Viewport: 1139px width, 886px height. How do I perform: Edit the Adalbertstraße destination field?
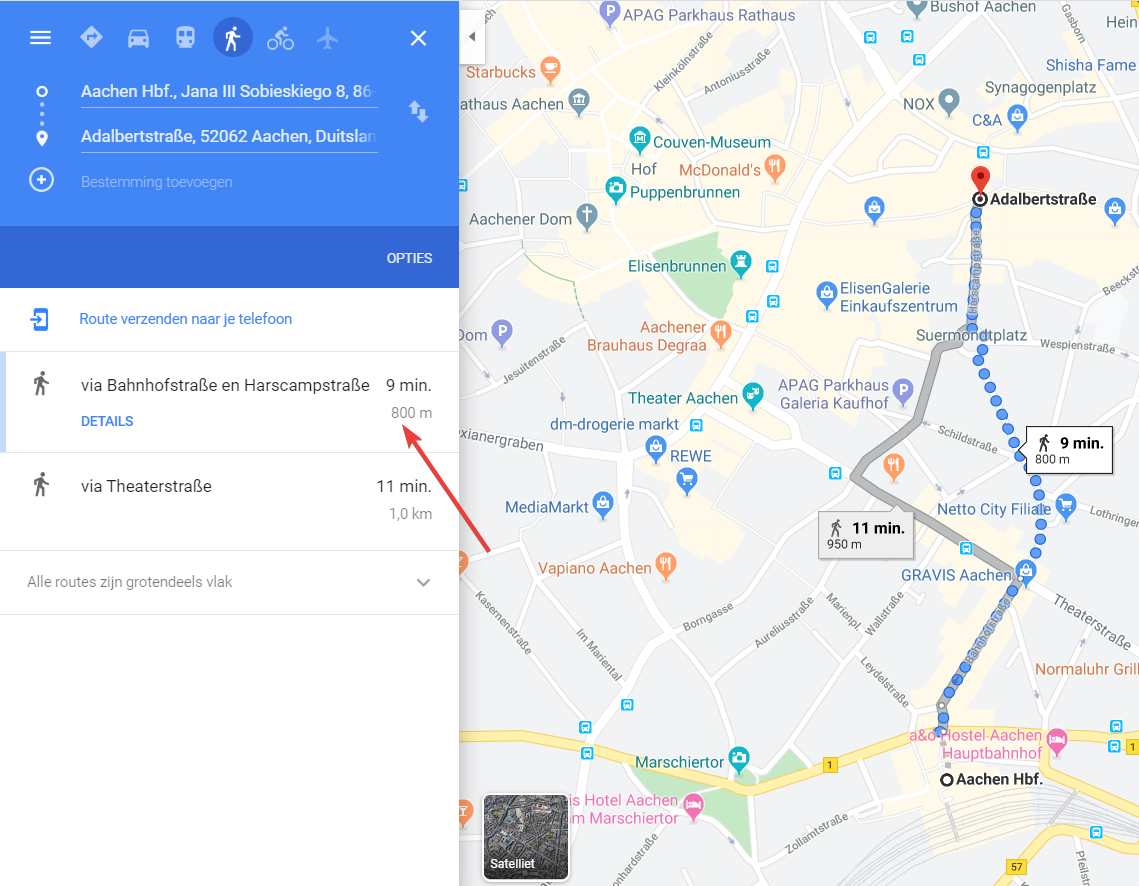(229, 137)
